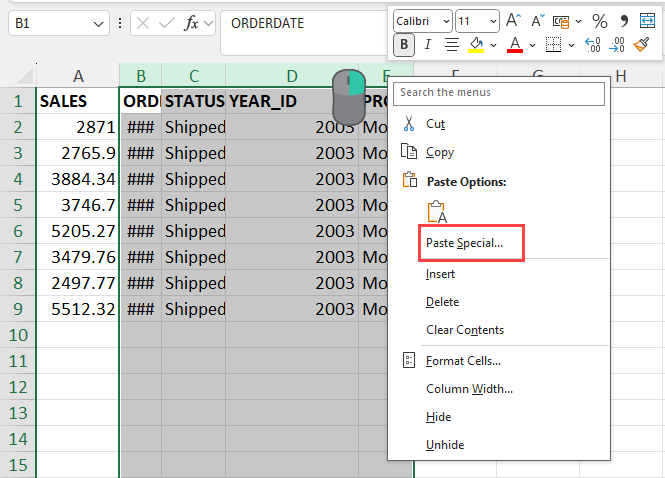Toggle Italic formatting in mini toolbar
This screenshot has height=478, width=665.
[x=428, y=44]
